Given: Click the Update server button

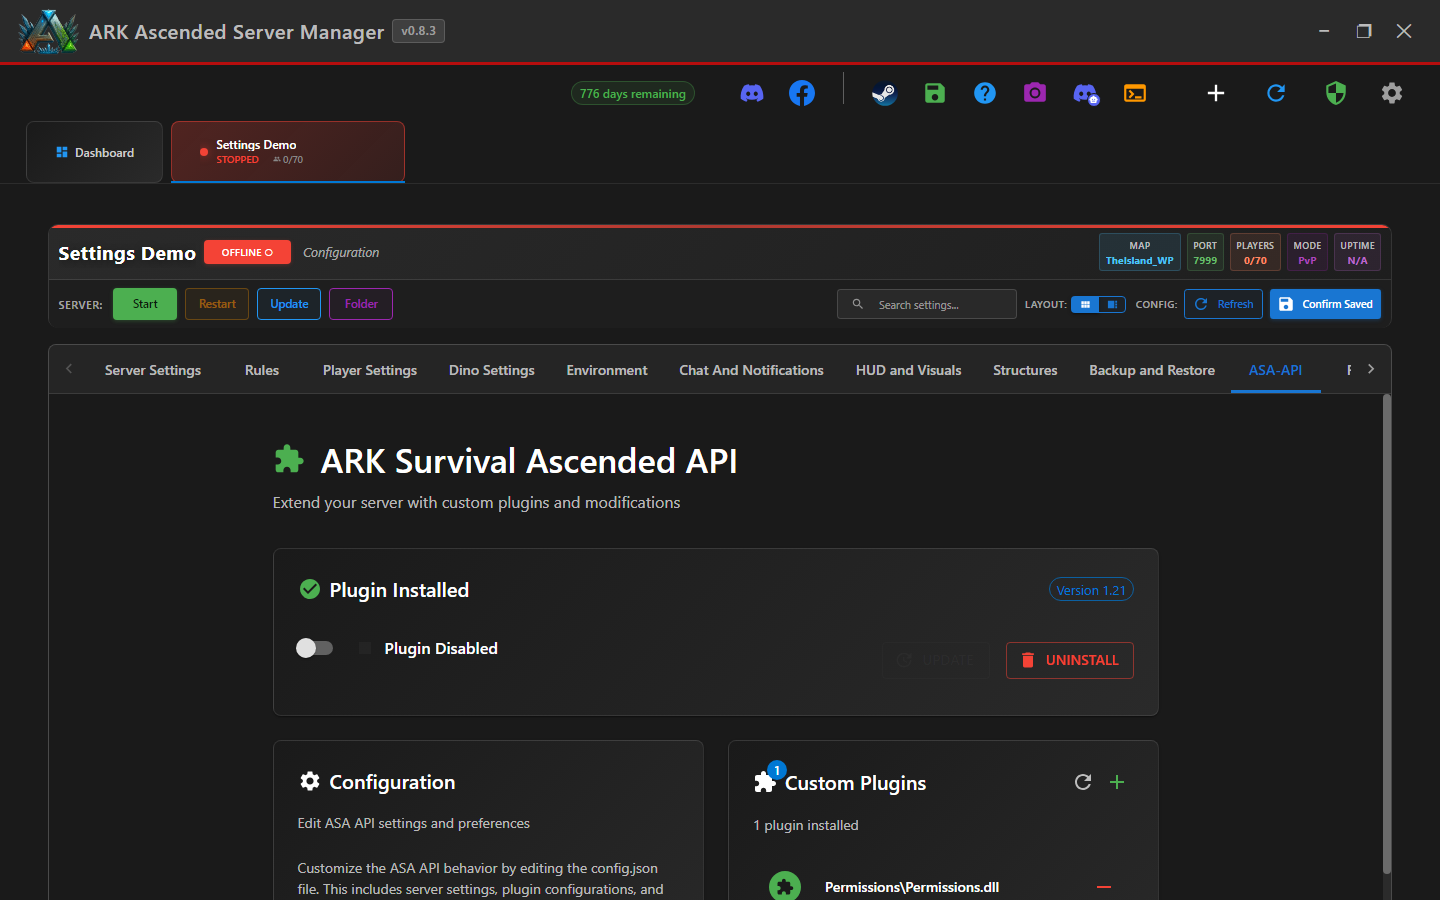Looking at the screenshot, I should (289, 304).
